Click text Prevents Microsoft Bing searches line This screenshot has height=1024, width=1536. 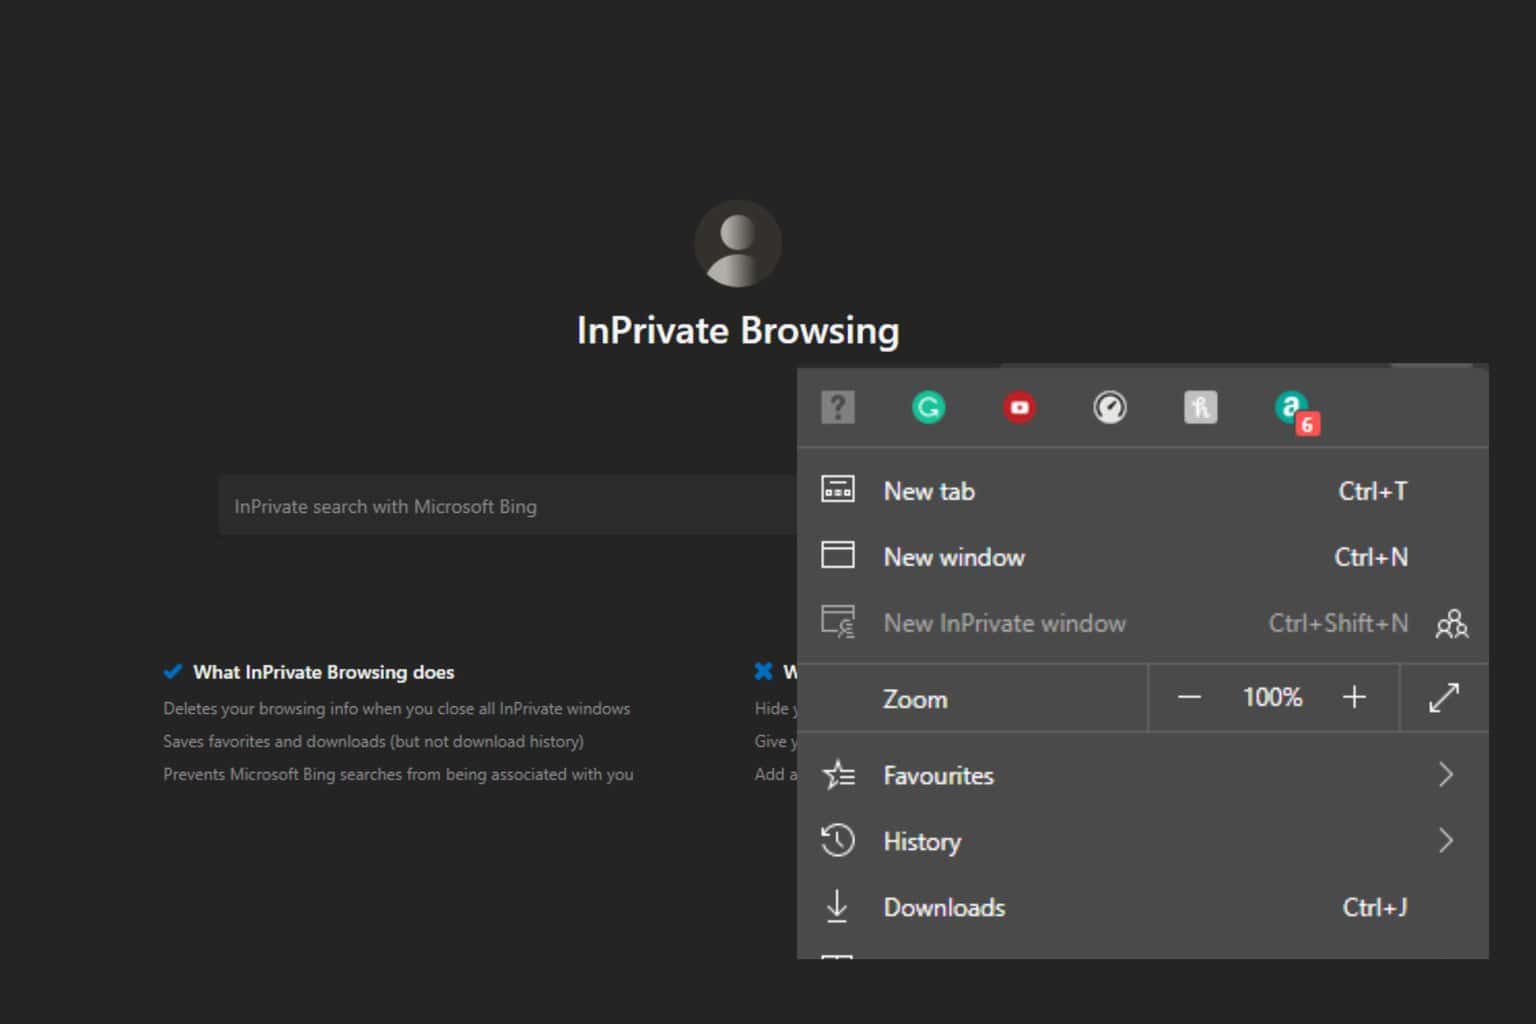point(398,774)
